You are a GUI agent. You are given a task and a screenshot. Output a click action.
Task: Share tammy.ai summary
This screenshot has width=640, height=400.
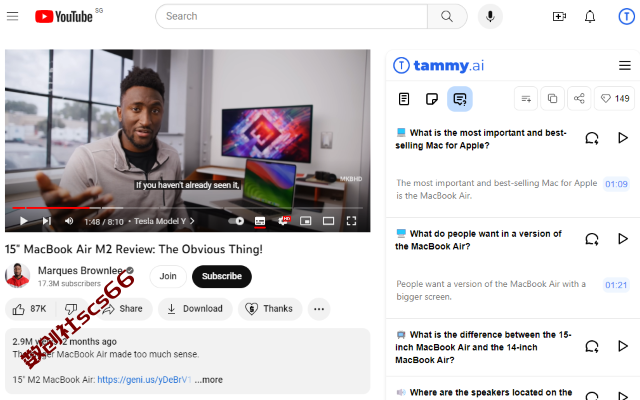[x=579, y=98]
